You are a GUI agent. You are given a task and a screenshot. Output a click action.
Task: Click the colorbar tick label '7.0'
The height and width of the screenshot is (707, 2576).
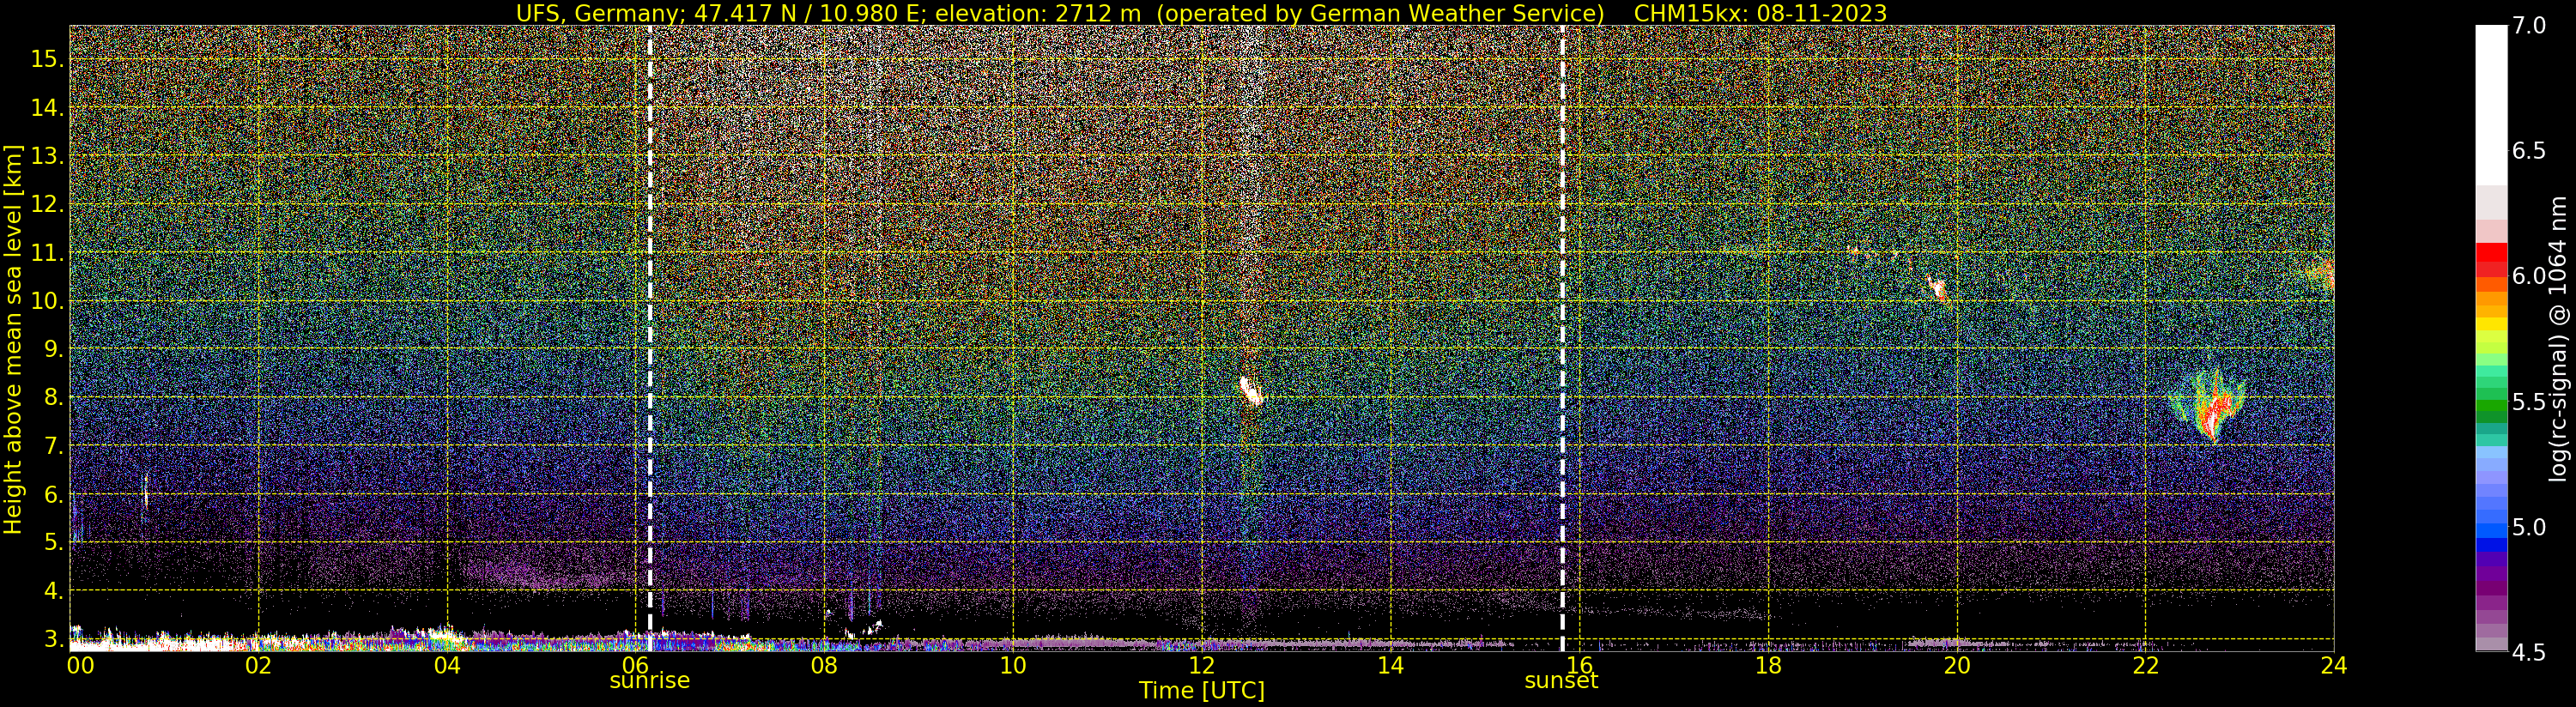click(2529, 26)
